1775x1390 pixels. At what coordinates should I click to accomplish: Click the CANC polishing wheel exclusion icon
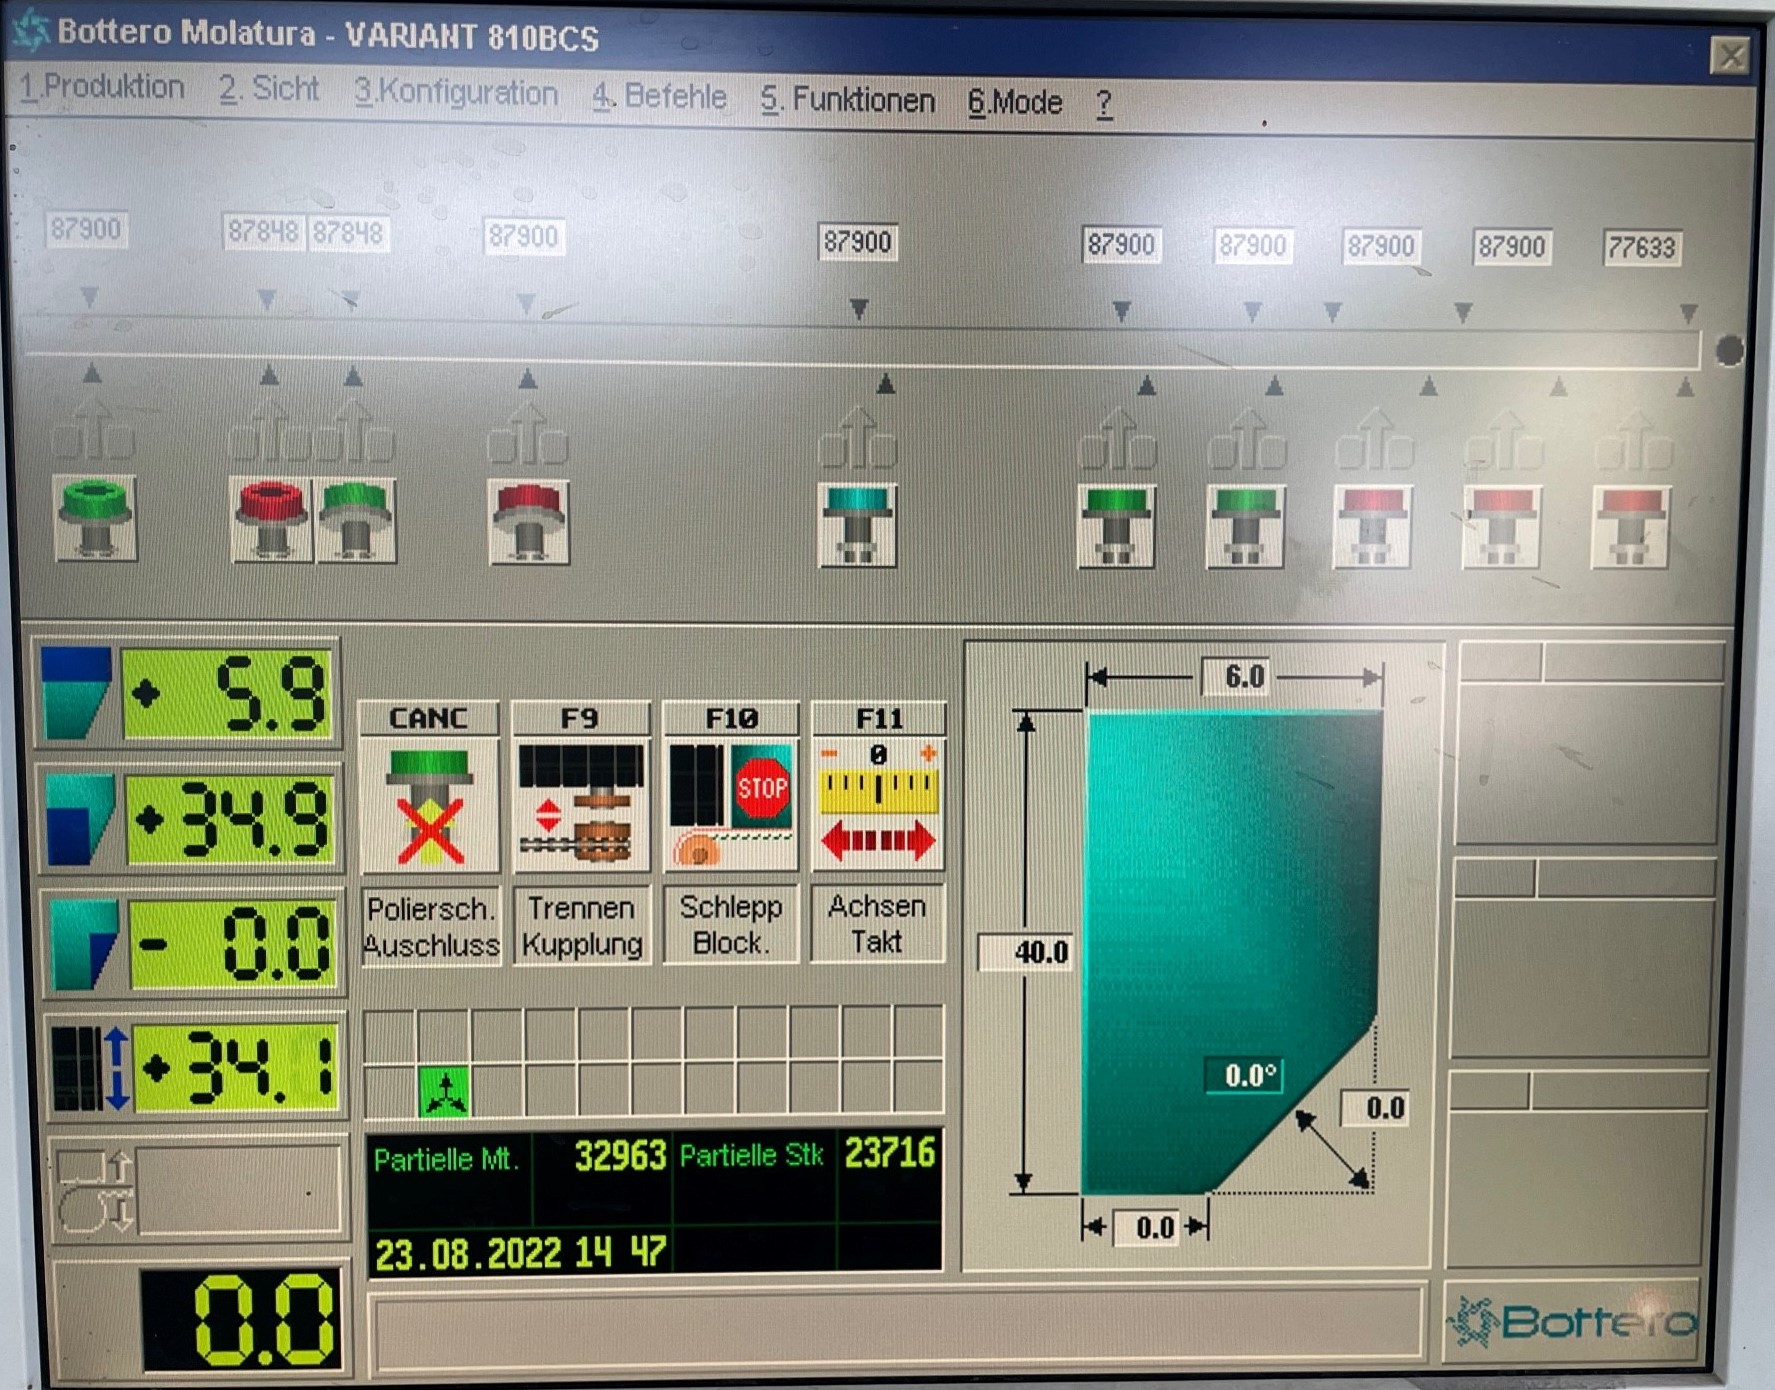(x=429, y=806)
